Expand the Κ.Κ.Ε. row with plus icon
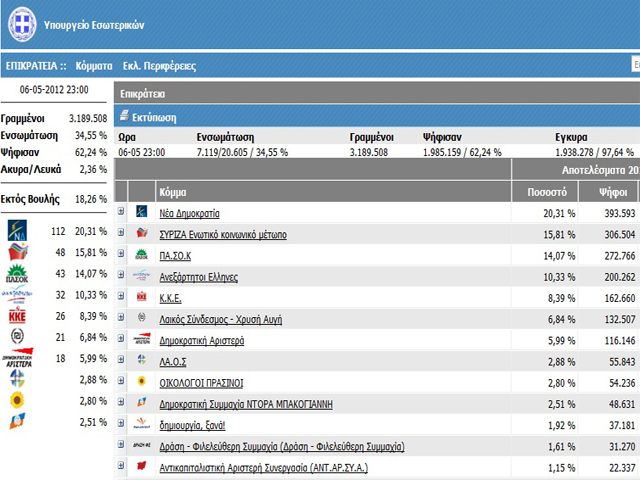Image resolution: width=640 pixels, height=480 pixels. [x=121, y=298]
